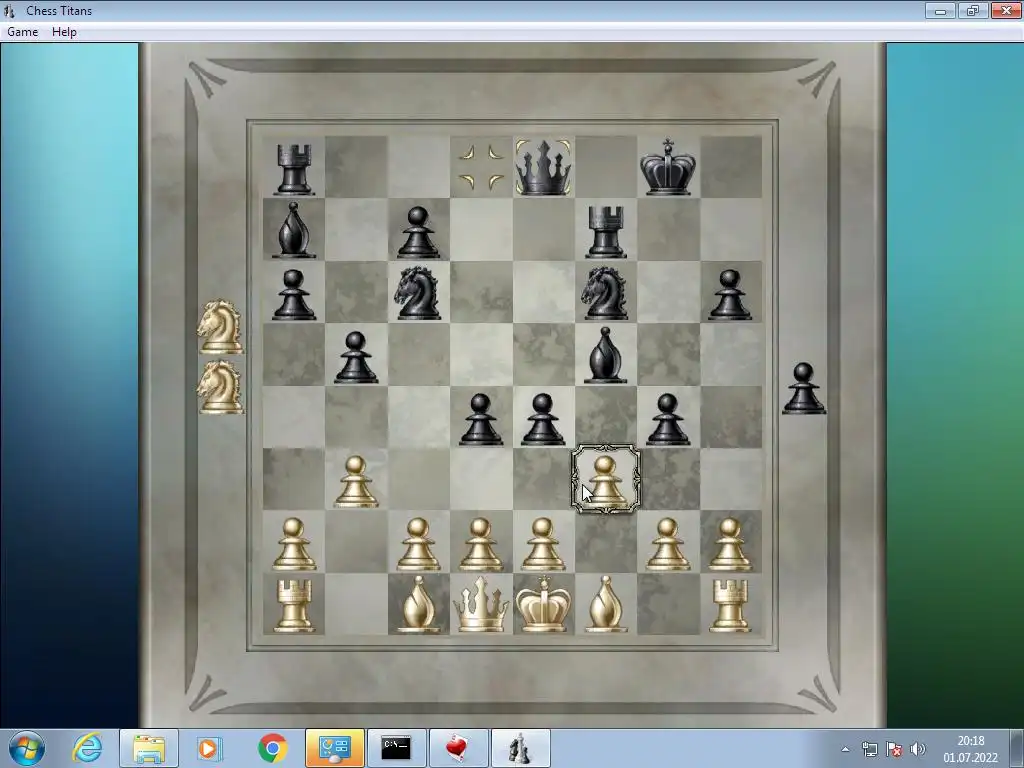
Task: Select the black pawn on d4
Action: click(481, 420)
